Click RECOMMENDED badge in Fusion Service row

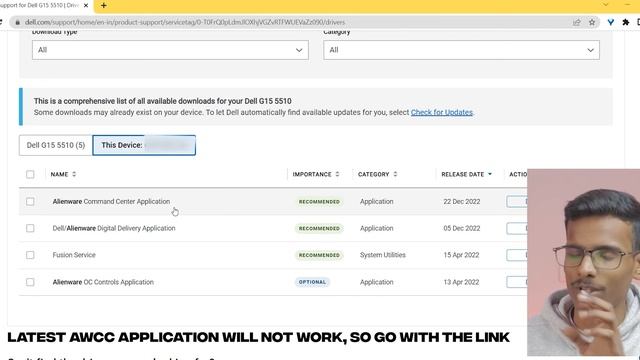click(x=319, y=255)
